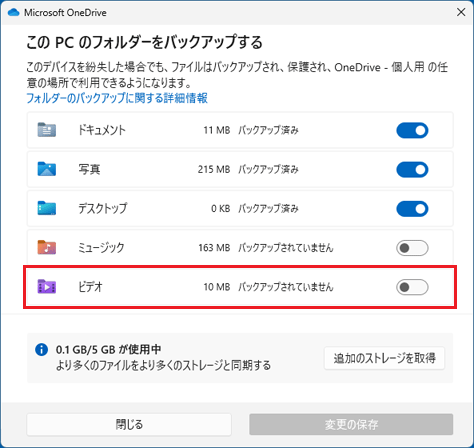Turn off backup toggle for ドキュメント

point(412,130)
